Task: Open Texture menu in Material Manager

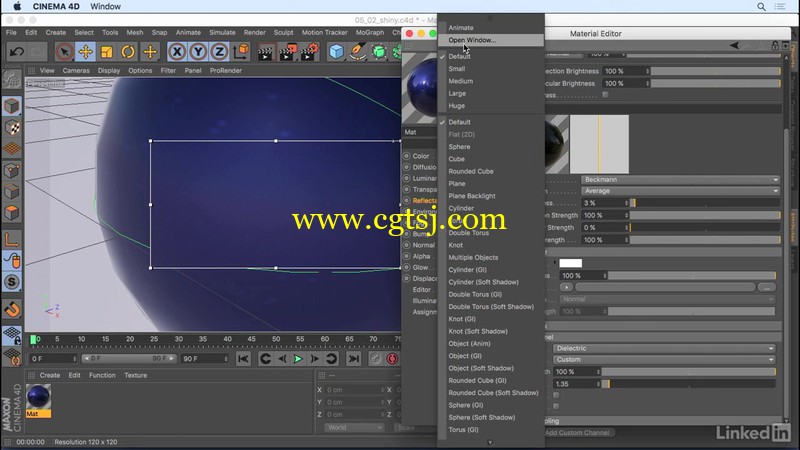Action: tap(135, 375)
